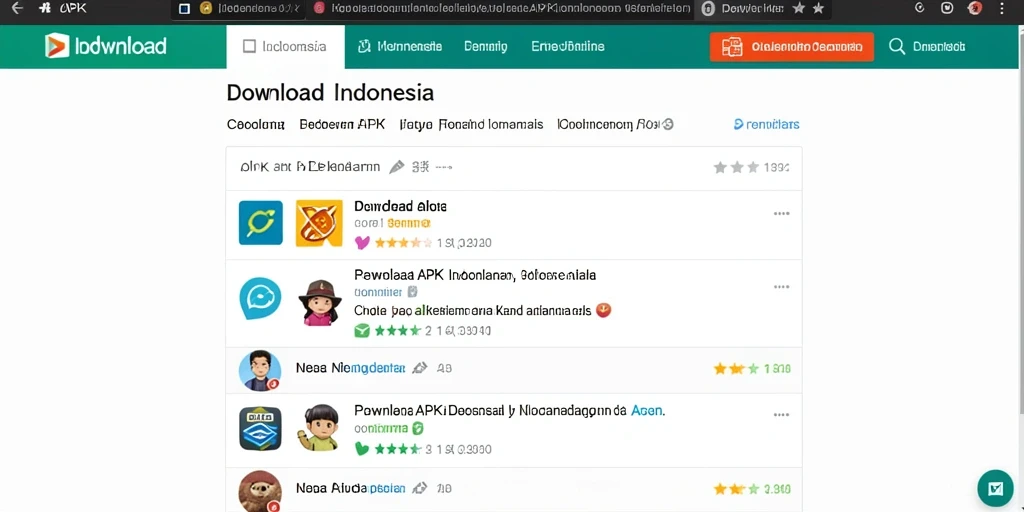Click the pencil icon beside Nesa Aluda
This screenshot has width=1024, height=512.
pyautogui.click(x=420, y=488)
